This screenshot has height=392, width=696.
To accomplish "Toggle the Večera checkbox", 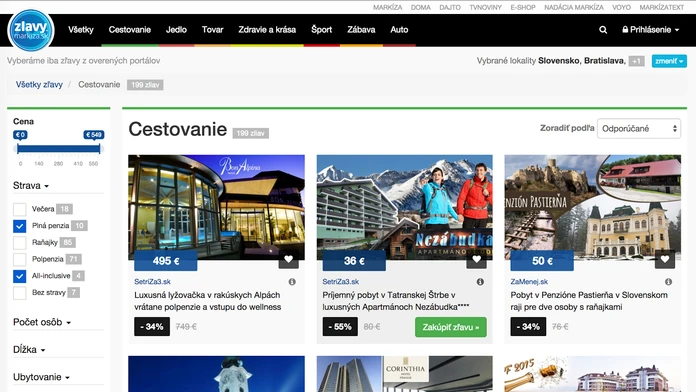I will [20, 209].
